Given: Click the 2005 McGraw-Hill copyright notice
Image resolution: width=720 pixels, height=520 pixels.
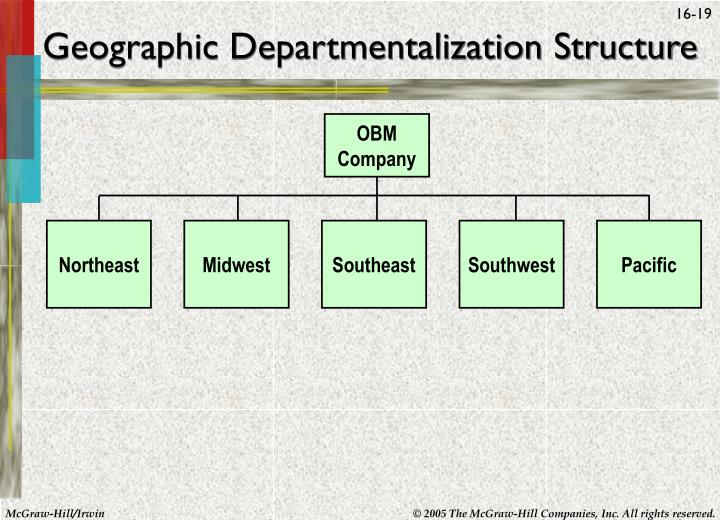Looking at the screenshot, I should (x=564, y=513).
